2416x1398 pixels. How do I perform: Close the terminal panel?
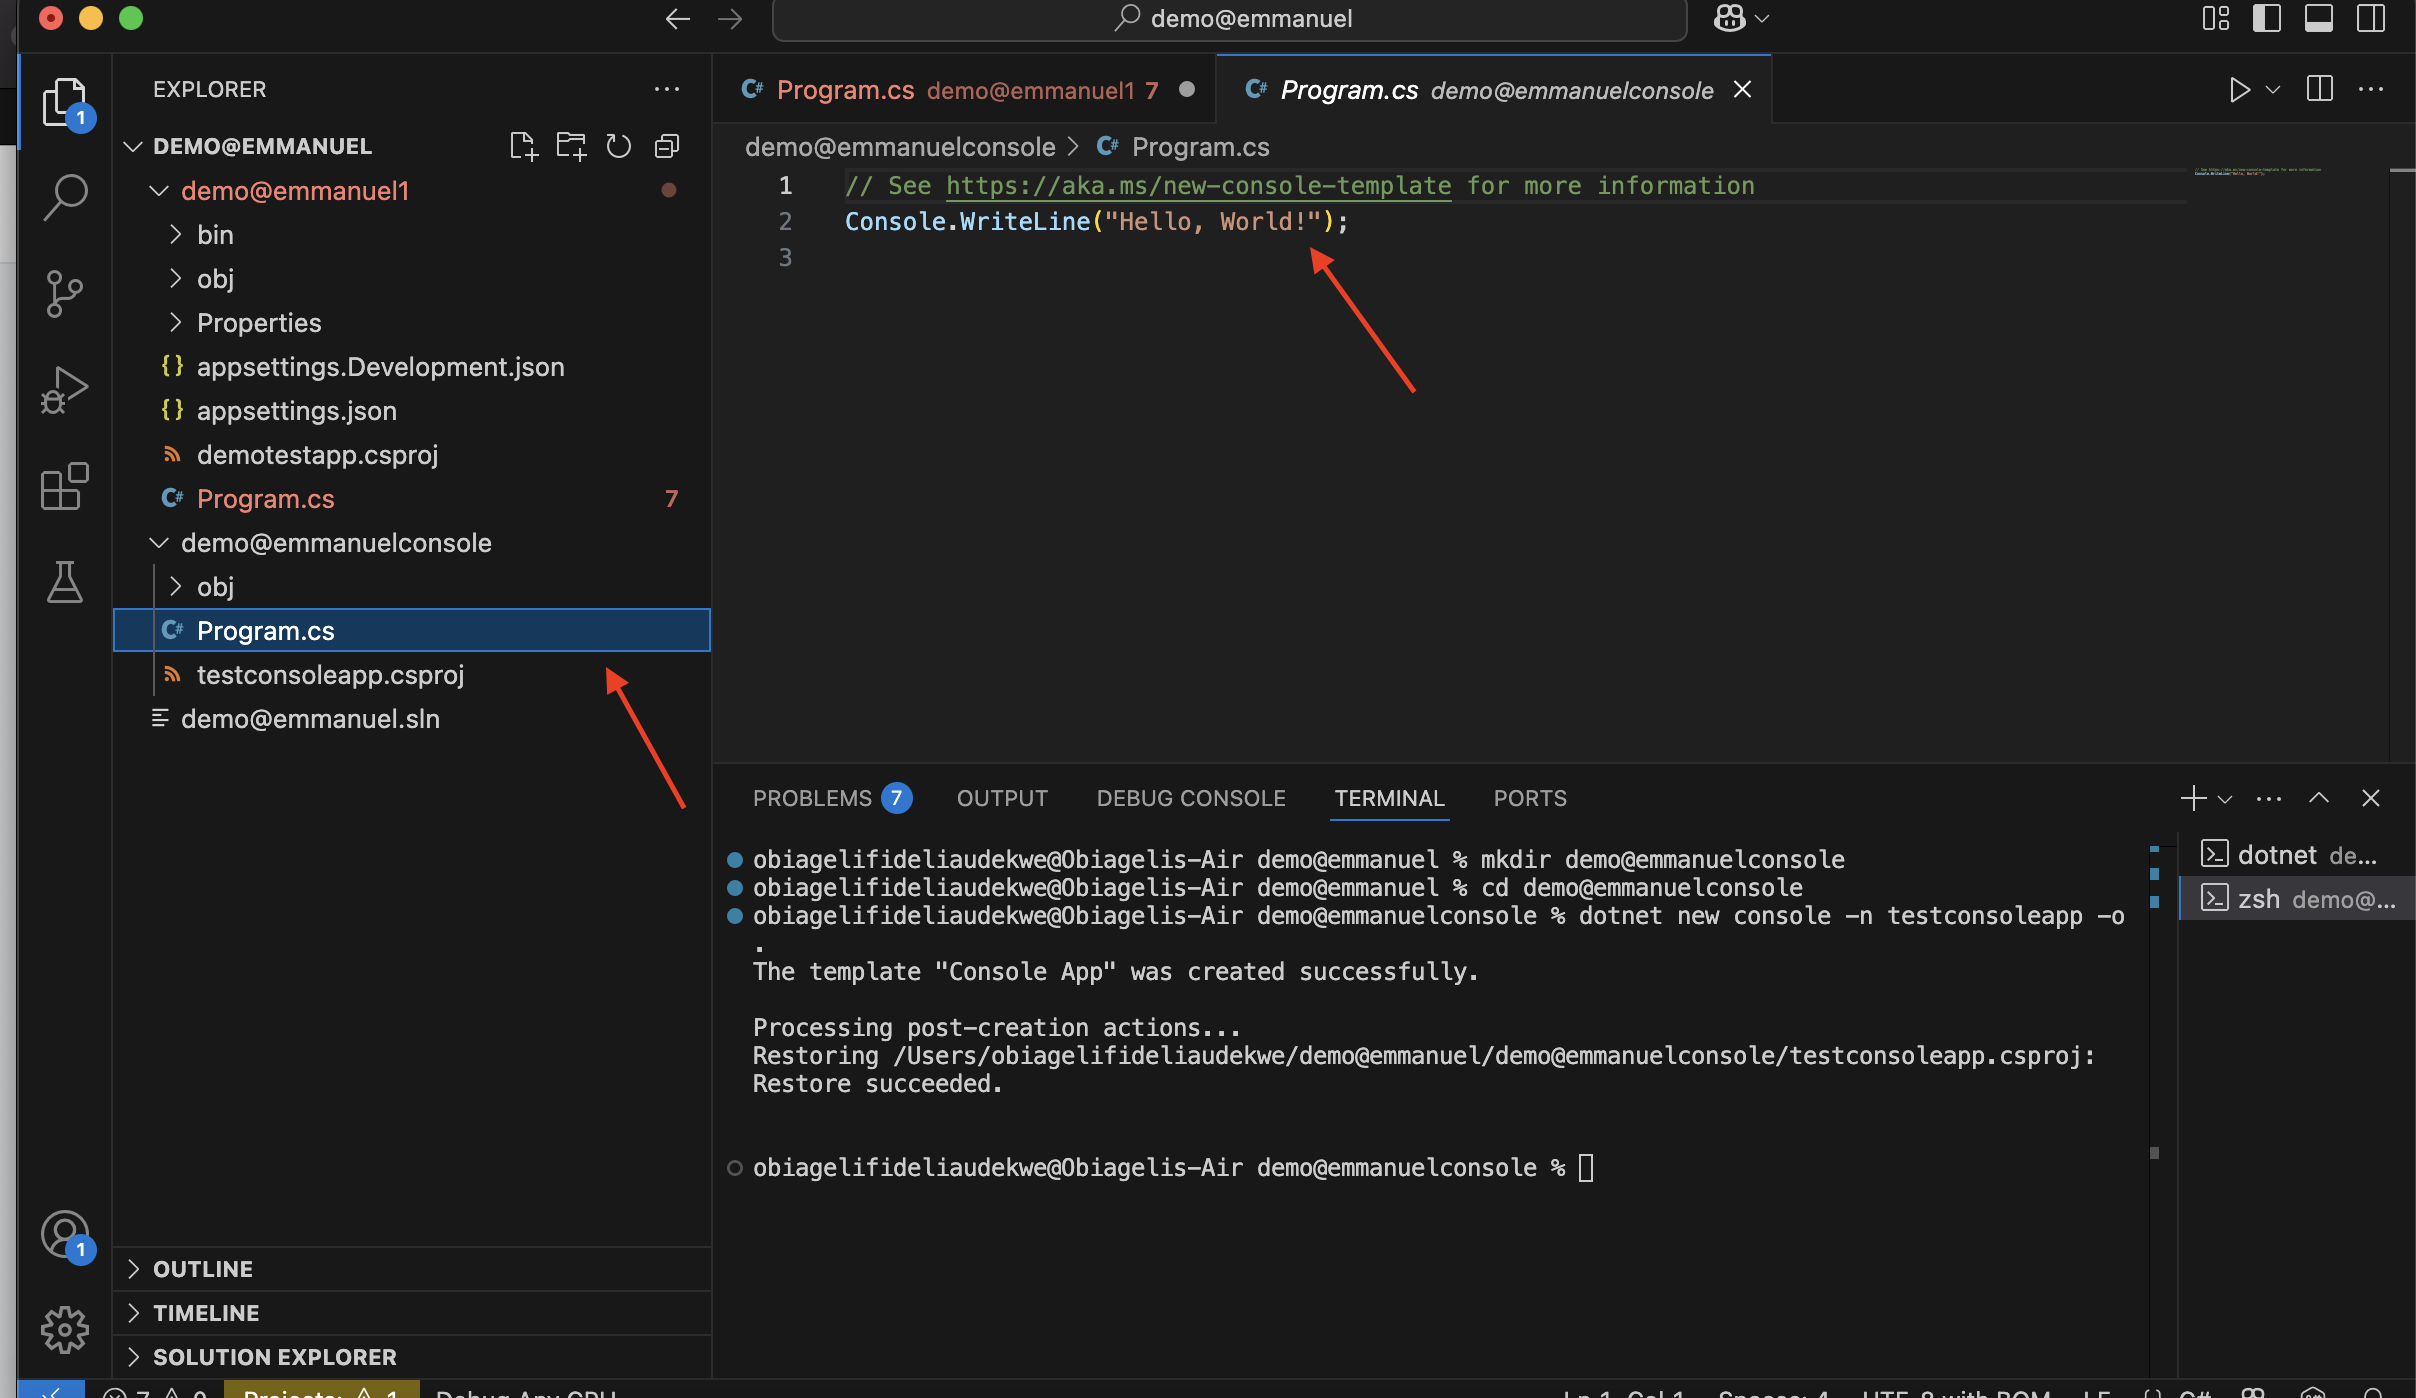click(2371, 798)
